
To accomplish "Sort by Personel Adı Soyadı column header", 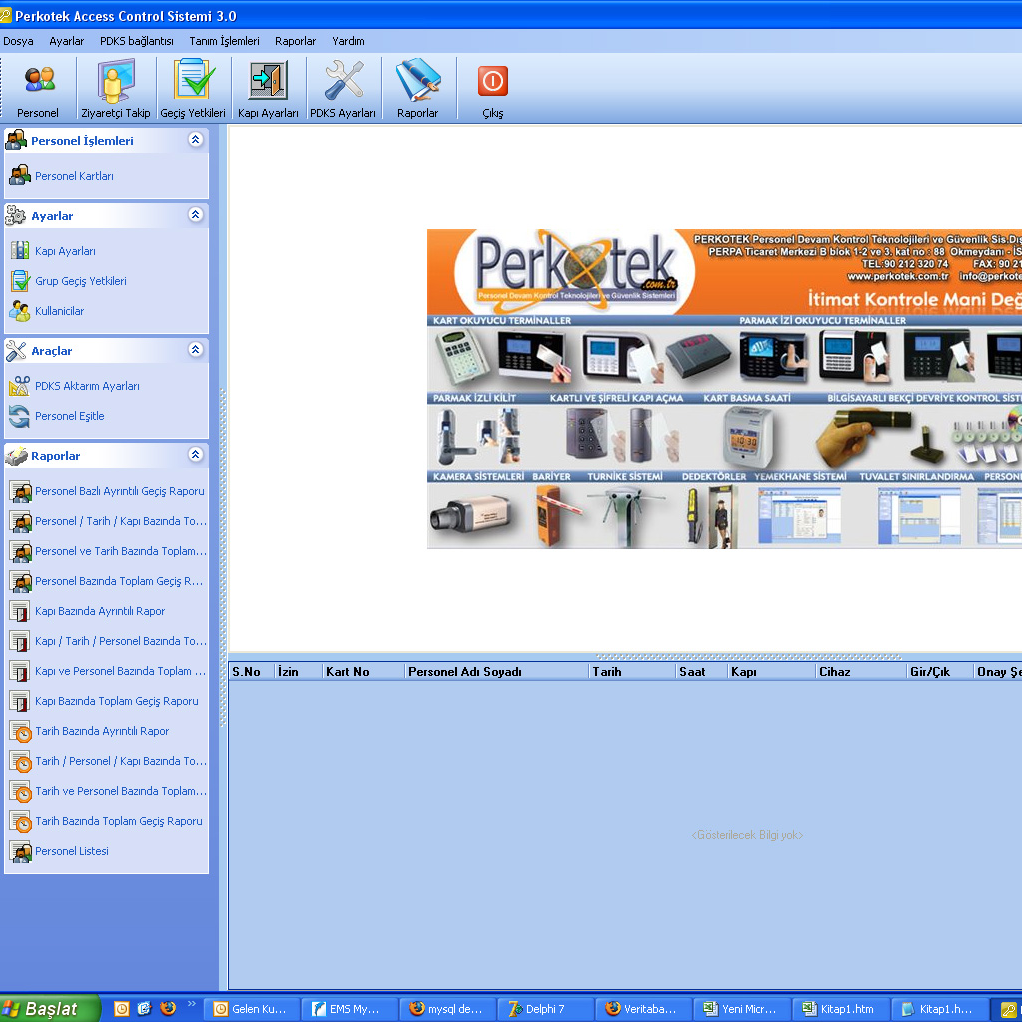I will click(465, 672).
